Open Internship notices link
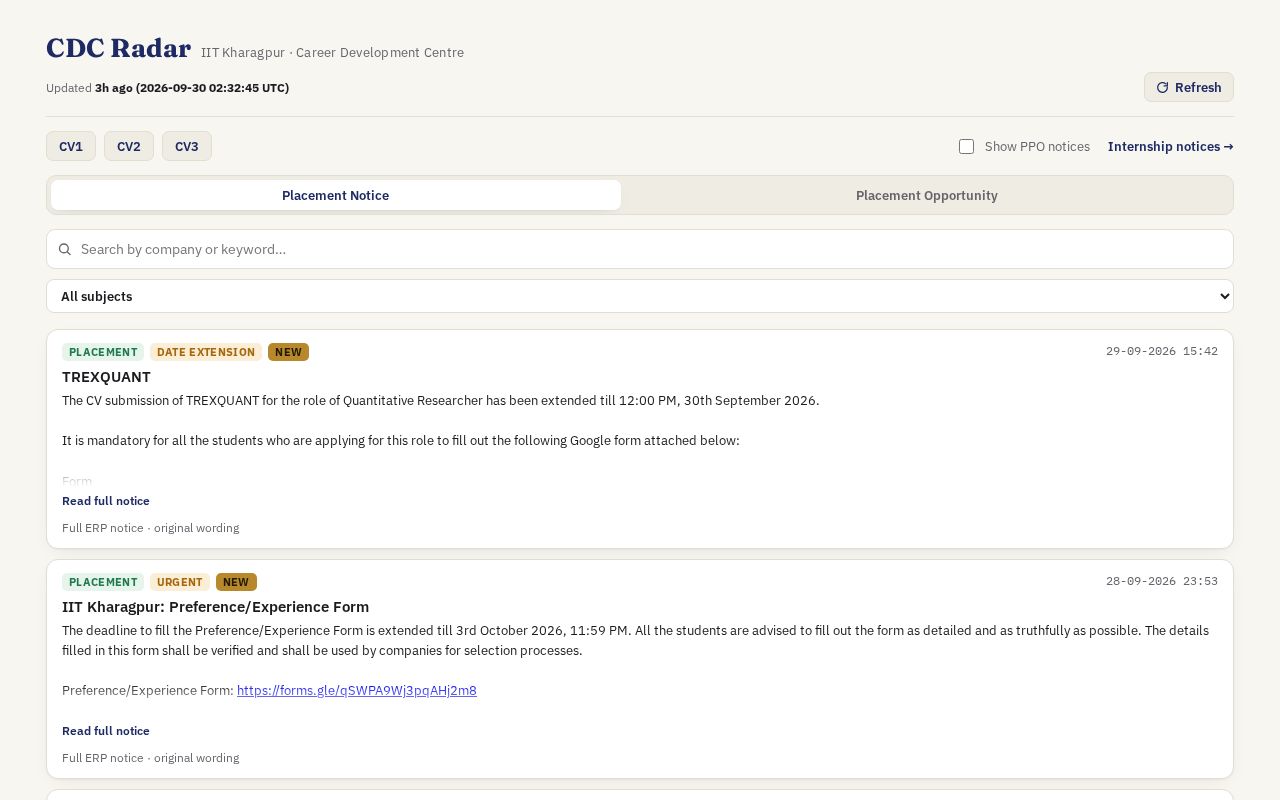This screenshot has height=800, width=1280. point(1170,146)
